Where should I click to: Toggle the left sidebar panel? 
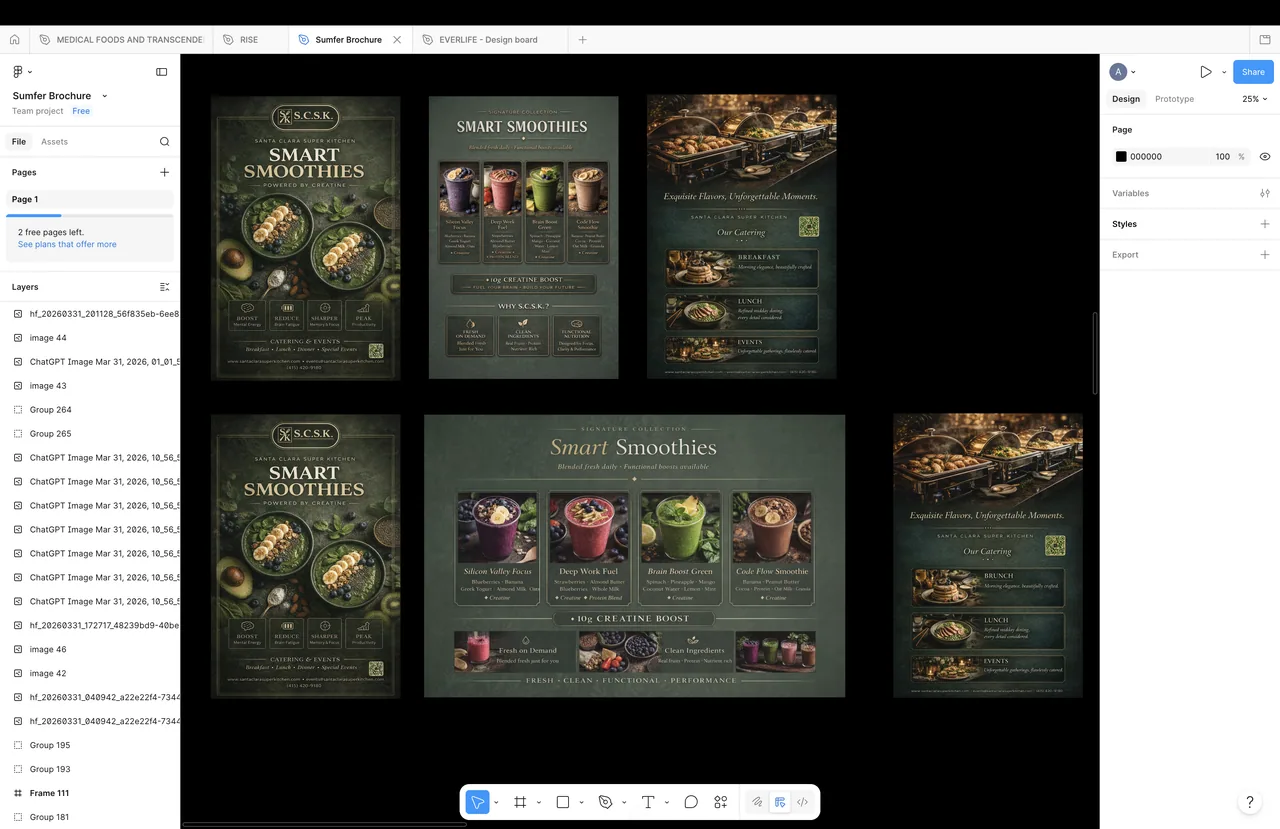pos(162,72)
